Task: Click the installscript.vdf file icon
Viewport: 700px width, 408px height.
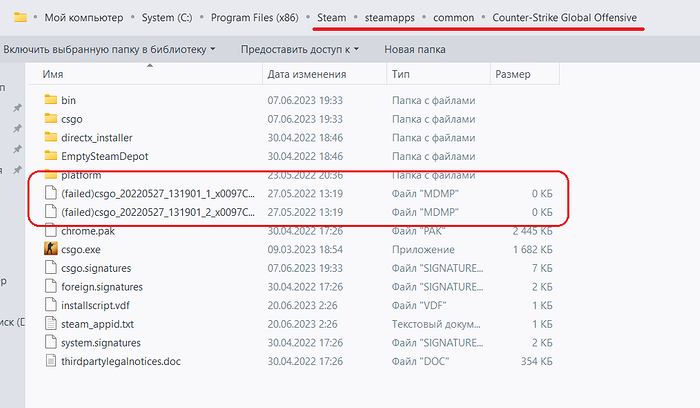Action: pos(51,305)
